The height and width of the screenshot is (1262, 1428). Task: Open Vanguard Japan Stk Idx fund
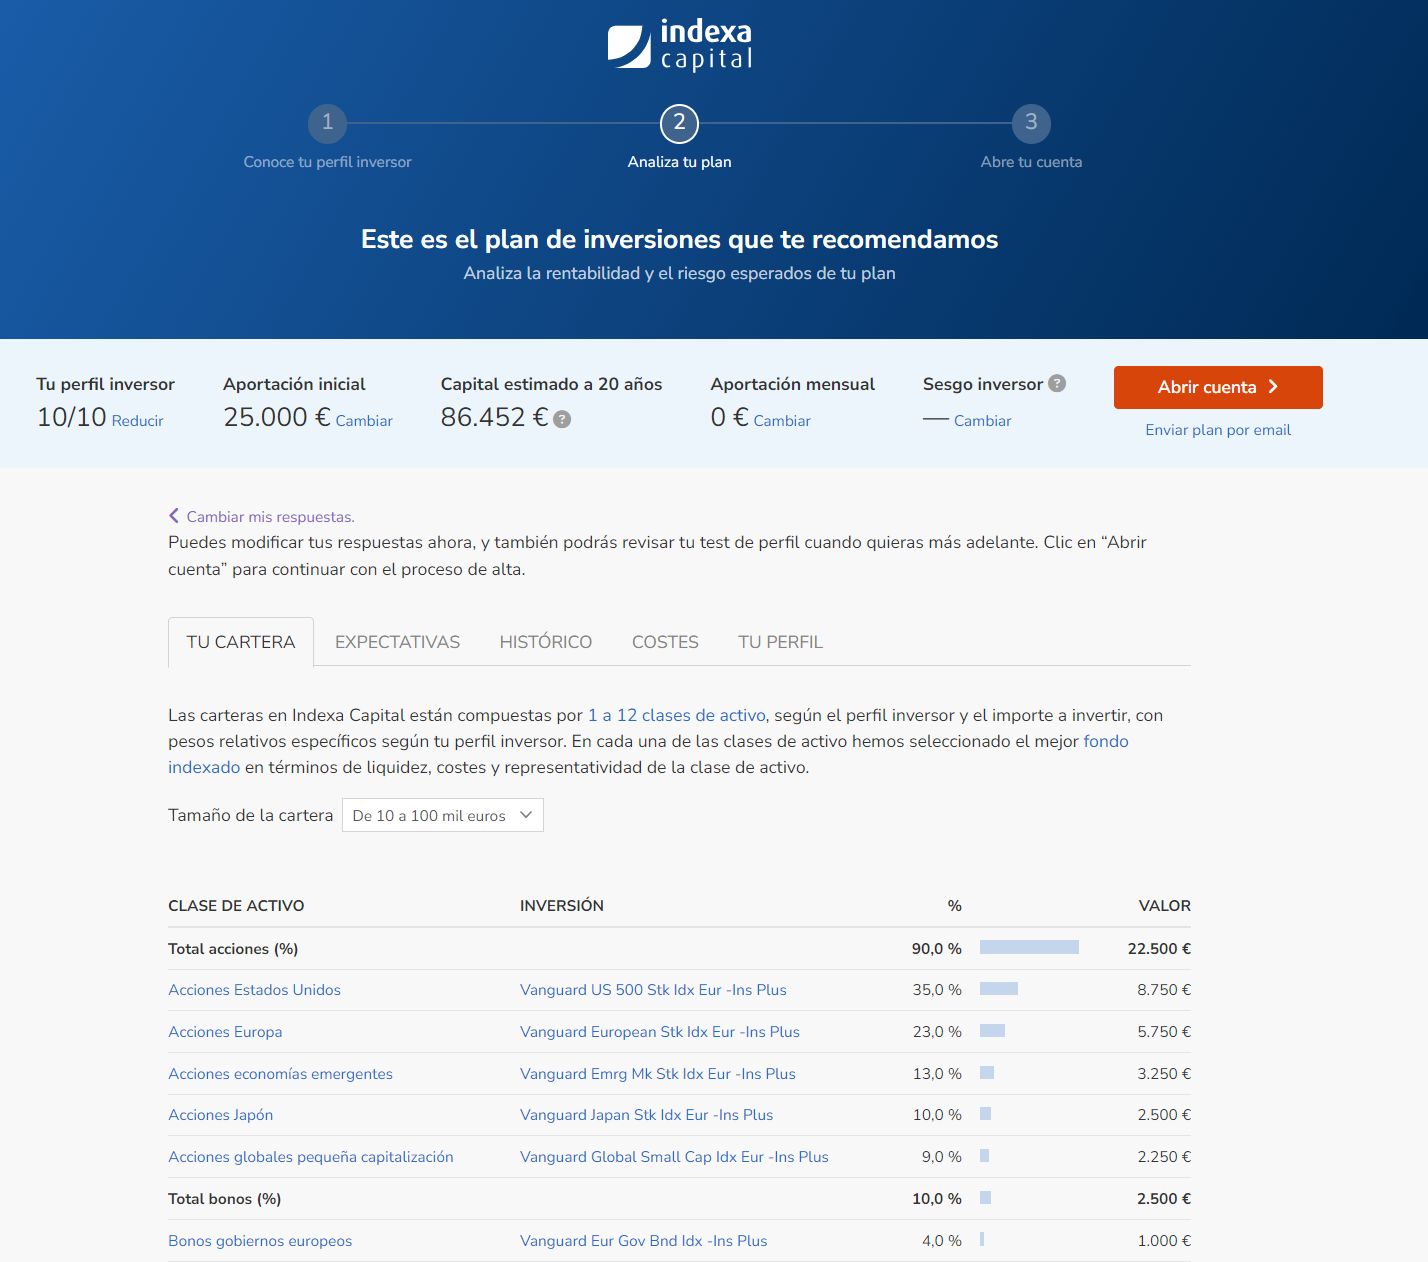(646, 1115)
